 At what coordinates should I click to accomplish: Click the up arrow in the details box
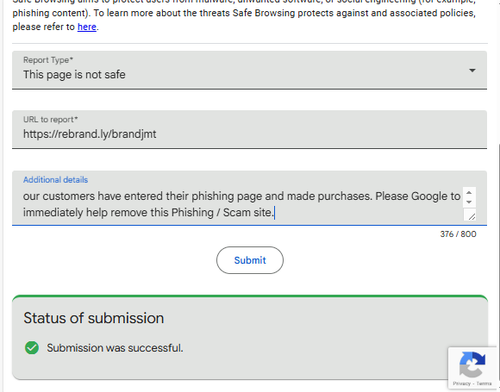pyautogui.click(x=469, y=193)
